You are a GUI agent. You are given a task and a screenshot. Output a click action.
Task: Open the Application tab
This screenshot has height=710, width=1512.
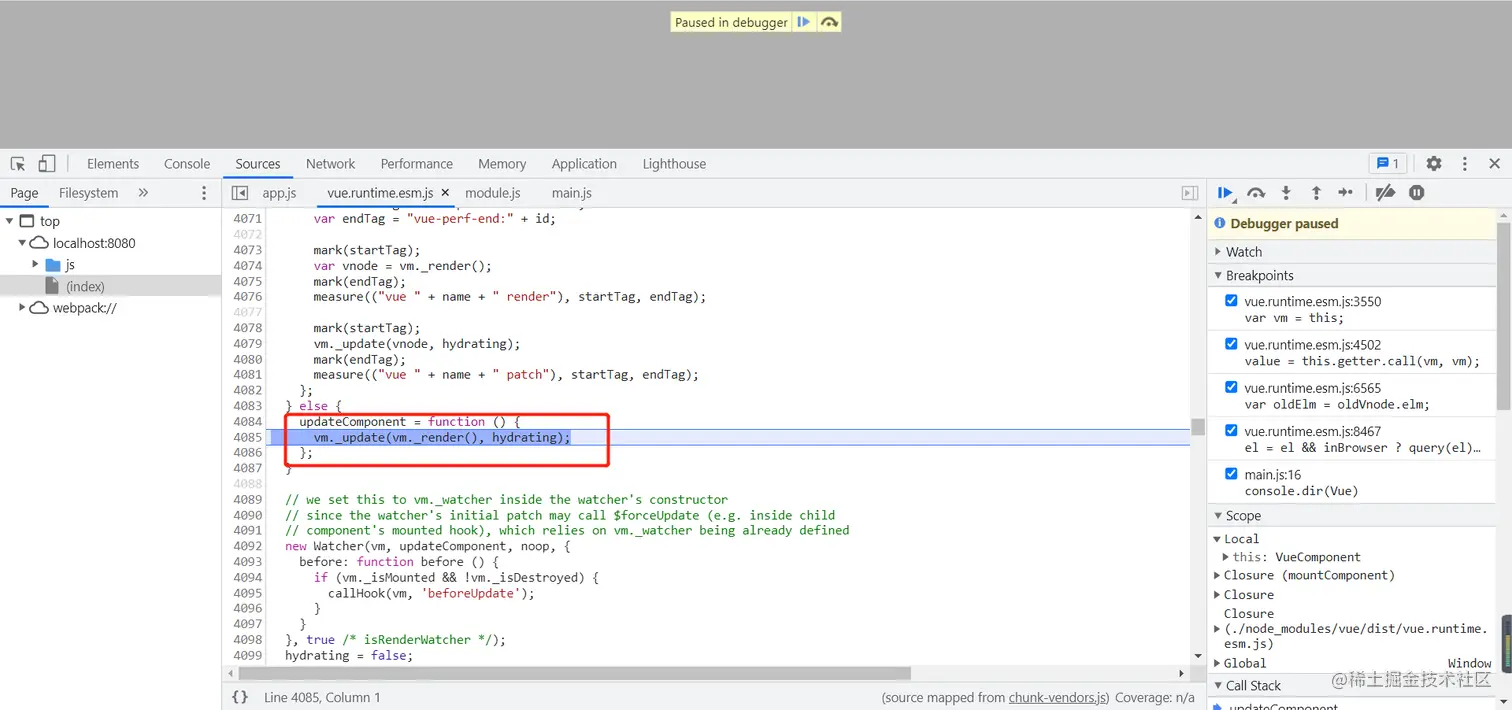584,164
